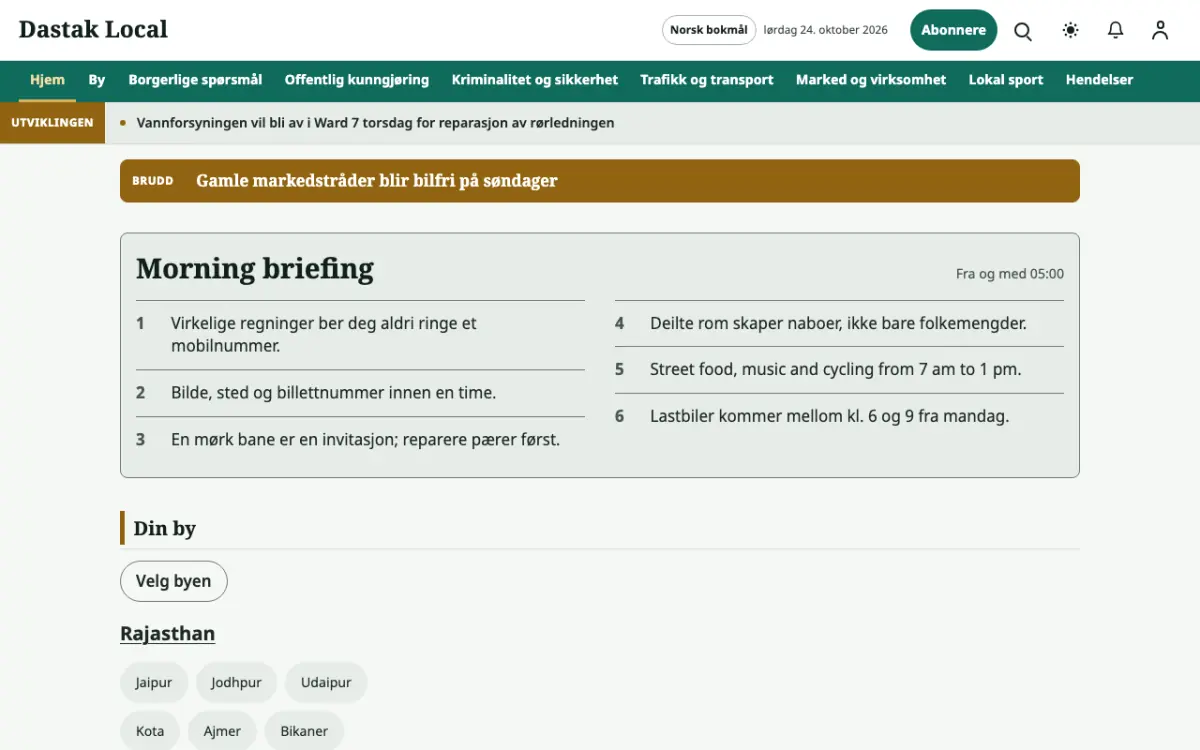Select the Bikaner city chip

point(304,731)
